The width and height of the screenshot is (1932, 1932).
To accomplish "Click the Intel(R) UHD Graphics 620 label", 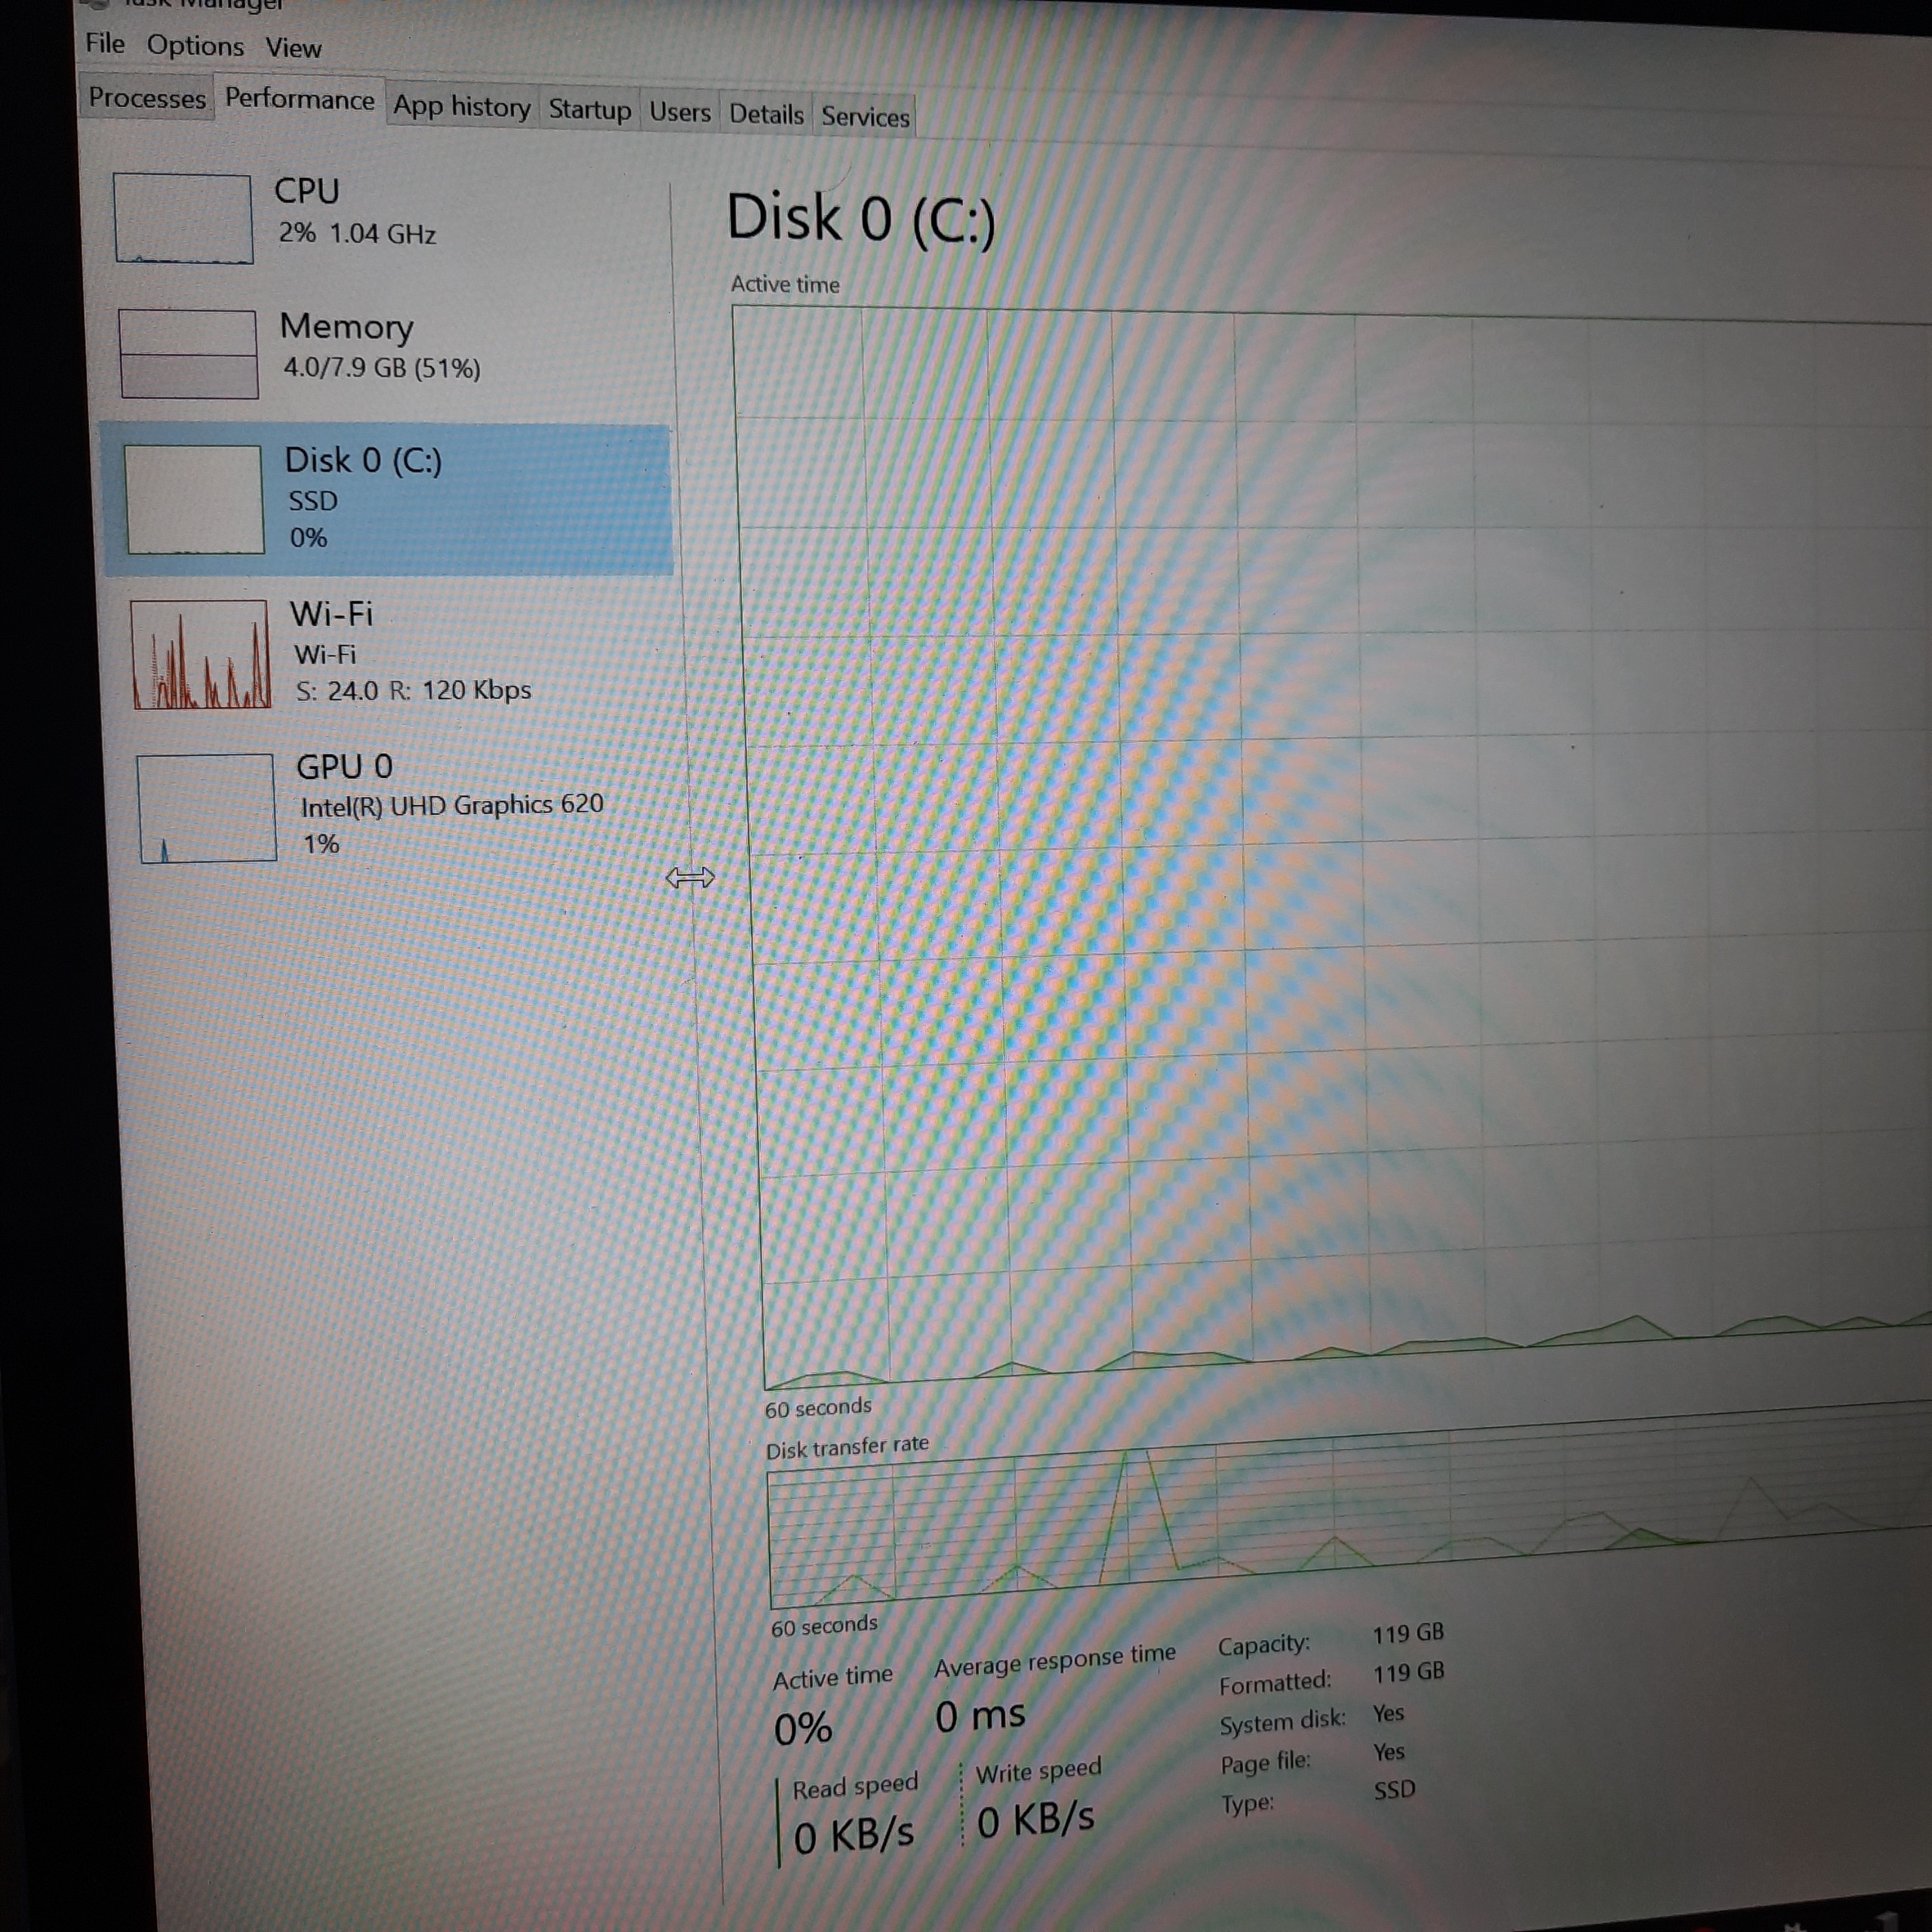I will [x=452, y=805].
